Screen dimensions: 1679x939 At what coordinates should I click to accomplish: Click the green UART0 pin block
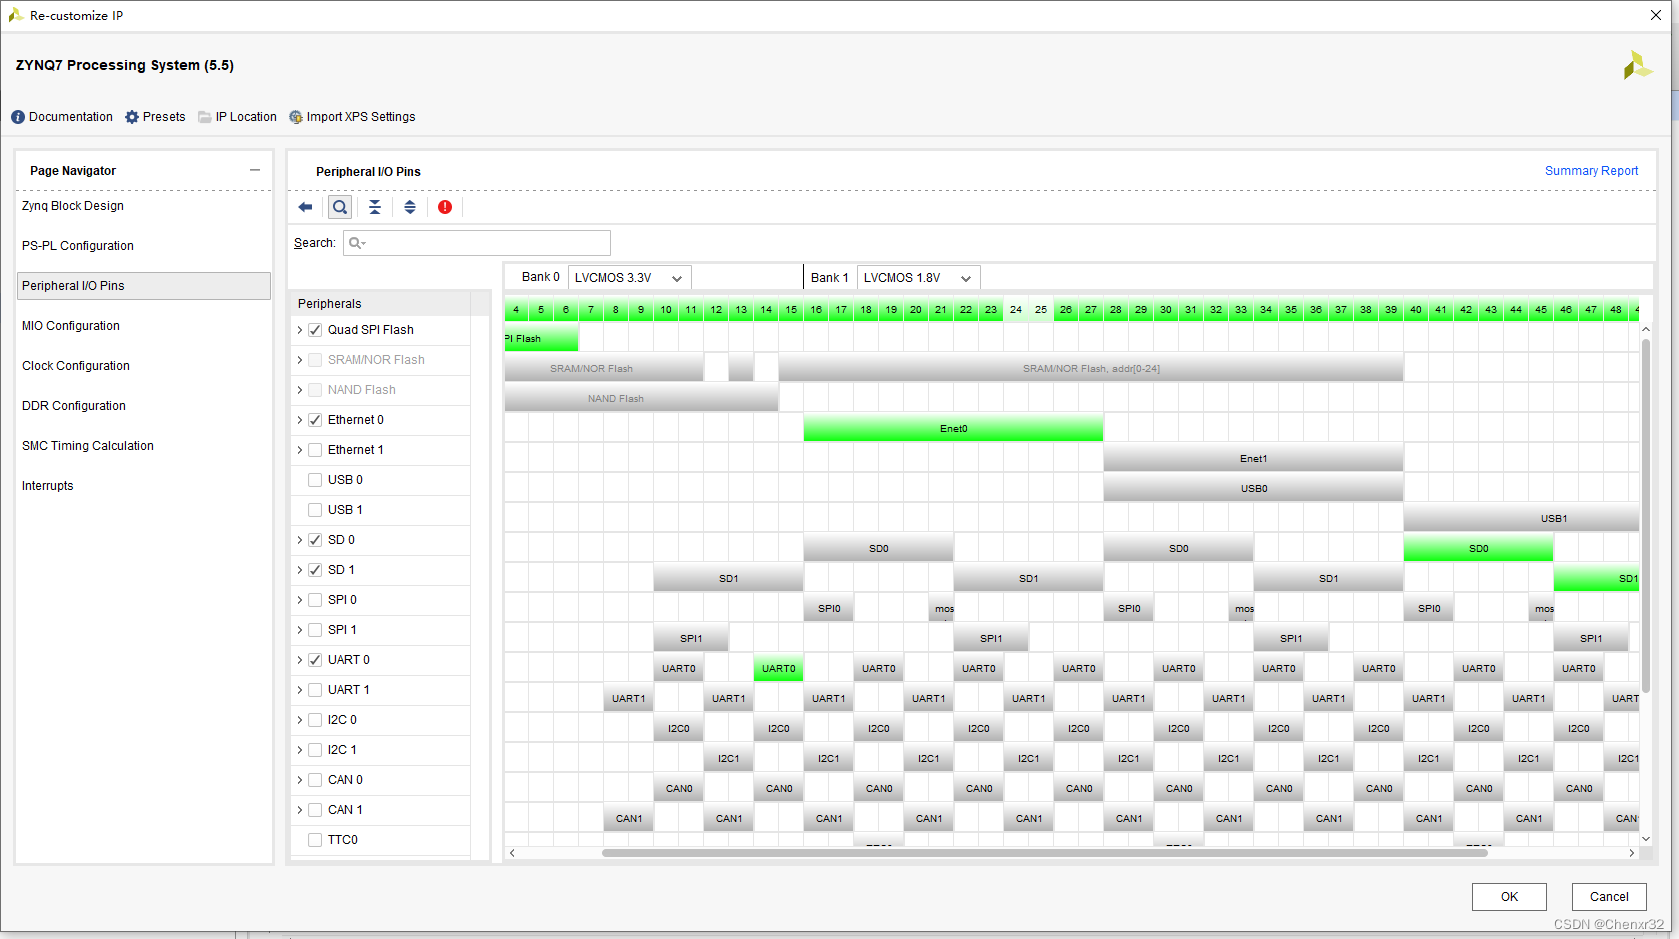pos(778,668)
